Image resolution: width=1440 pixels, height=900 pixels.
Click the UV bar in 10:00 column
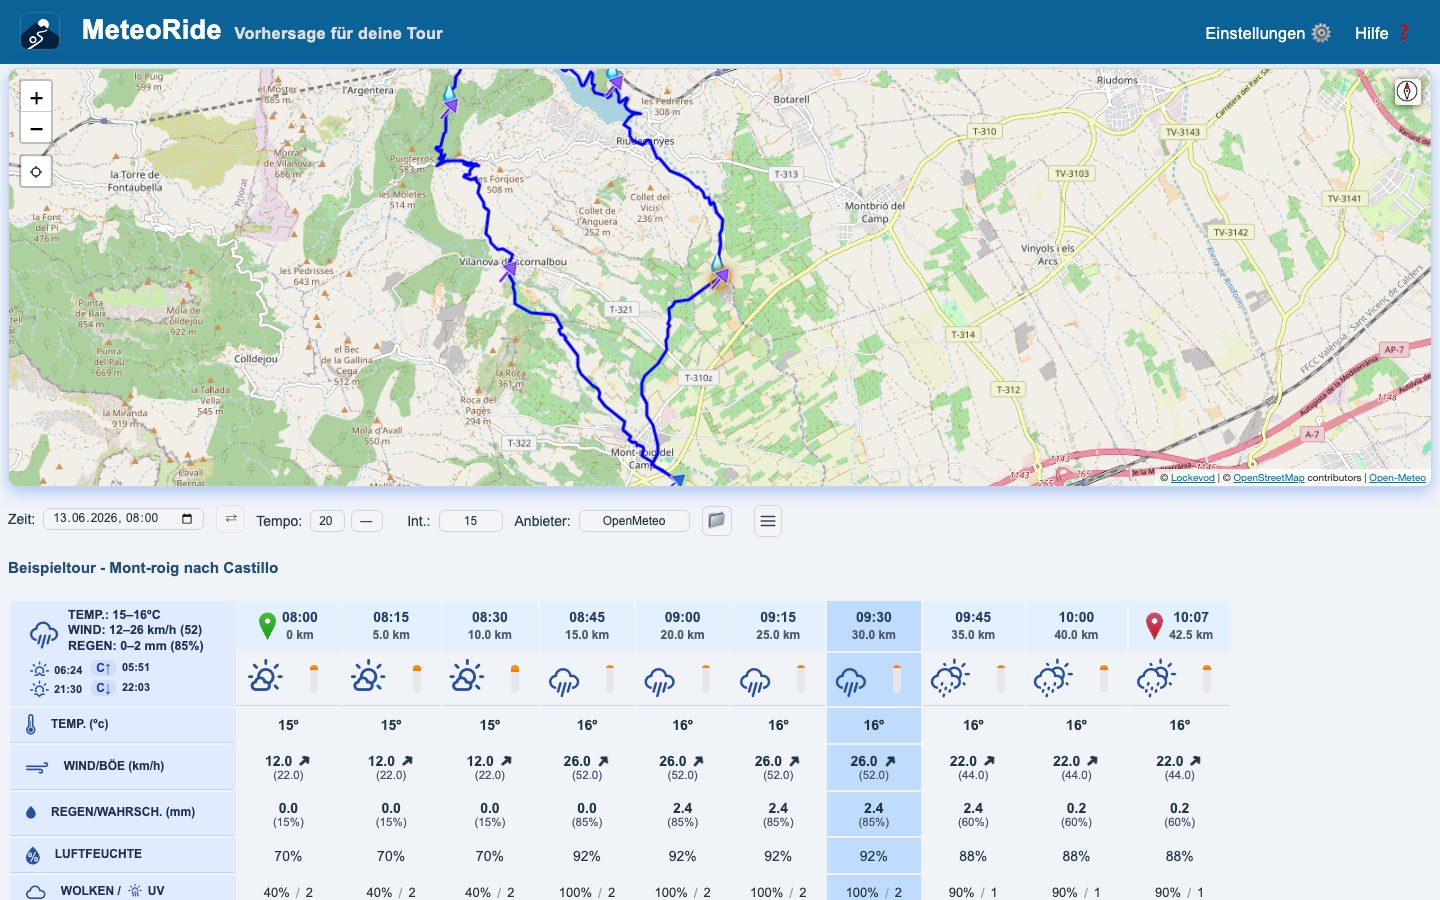coord(1104,678)
